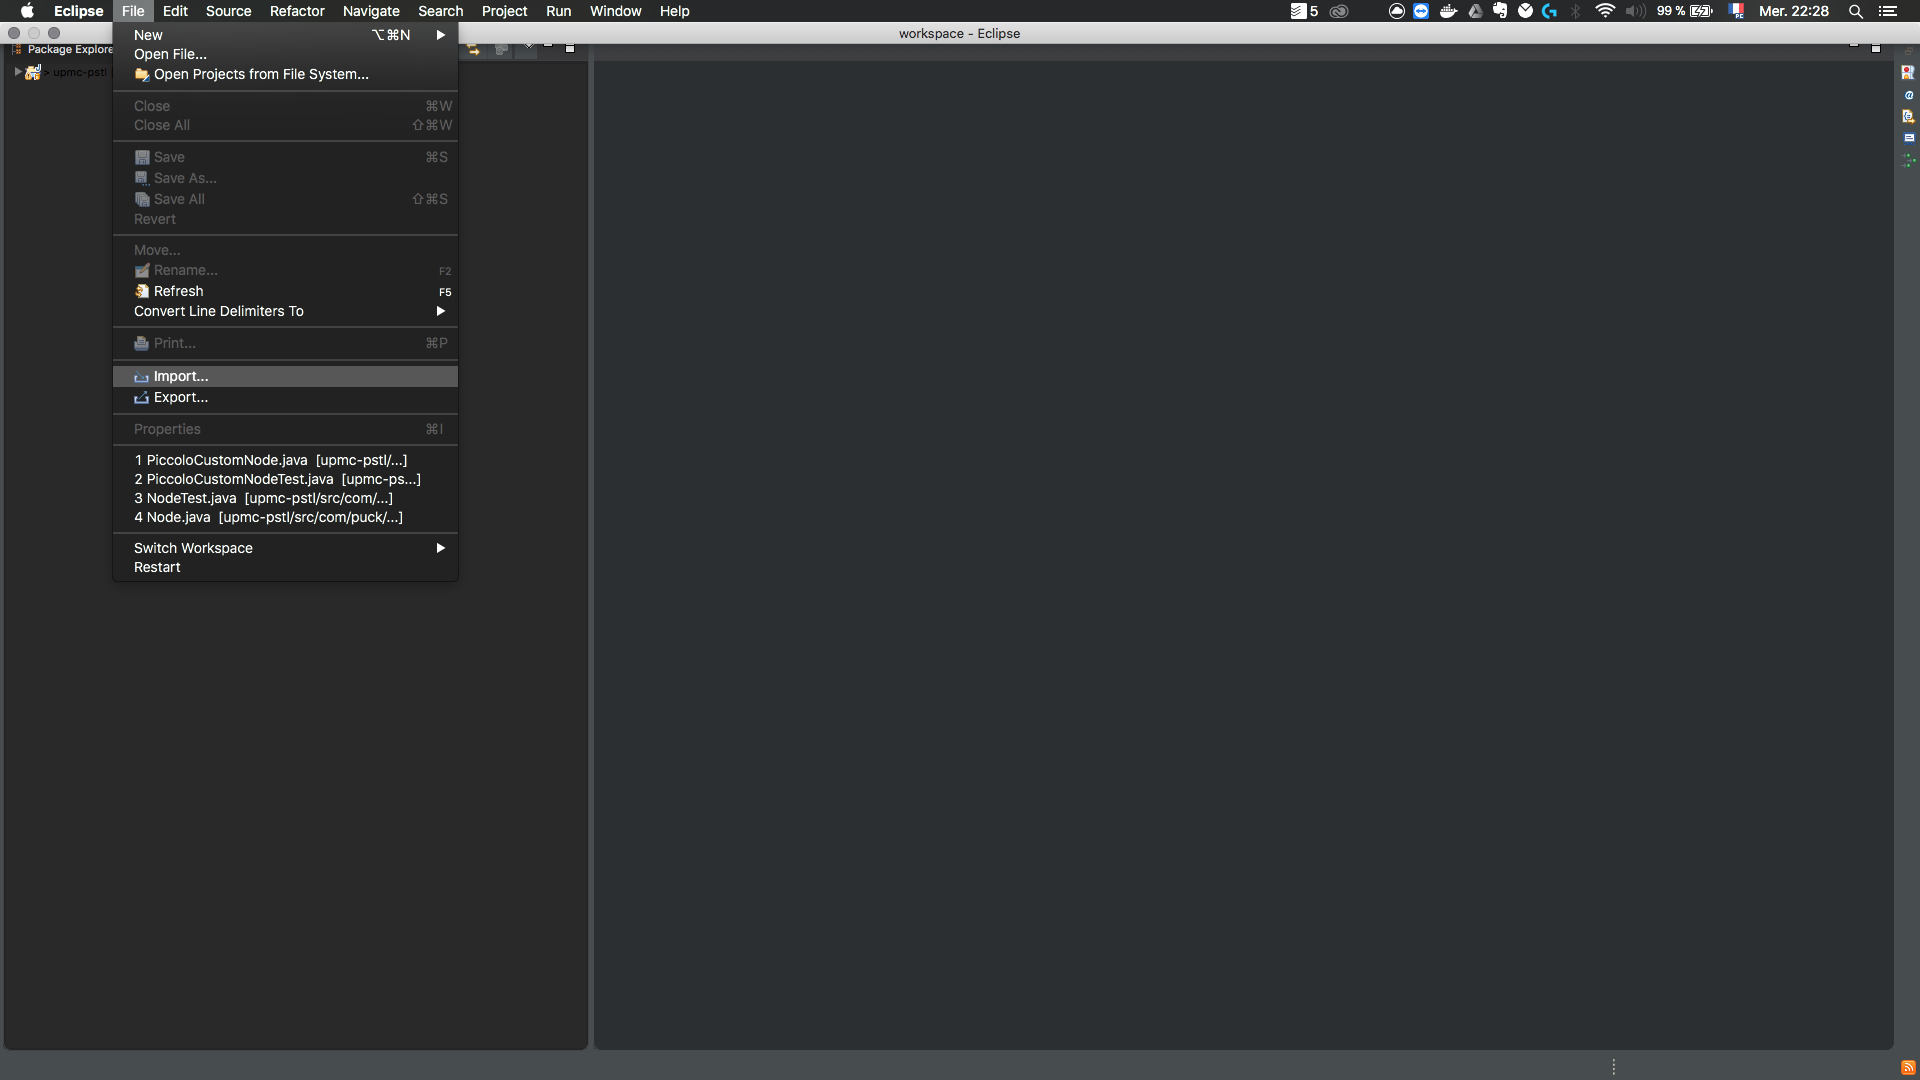Screen dimensions: 1920x1080
Task: Click the battery status indicator
Action: (1685, 11)
